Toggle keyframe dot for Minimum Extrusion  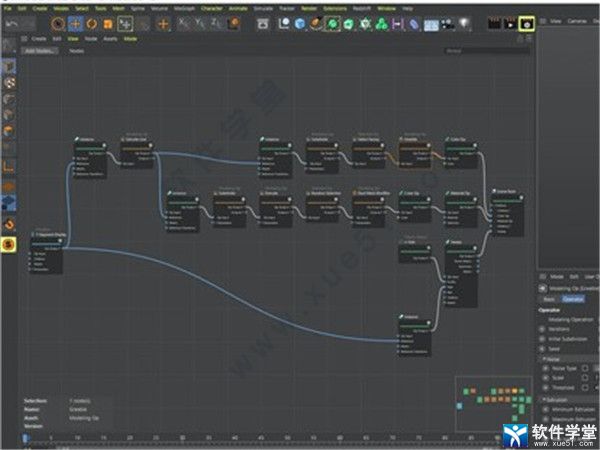(546, 409)
